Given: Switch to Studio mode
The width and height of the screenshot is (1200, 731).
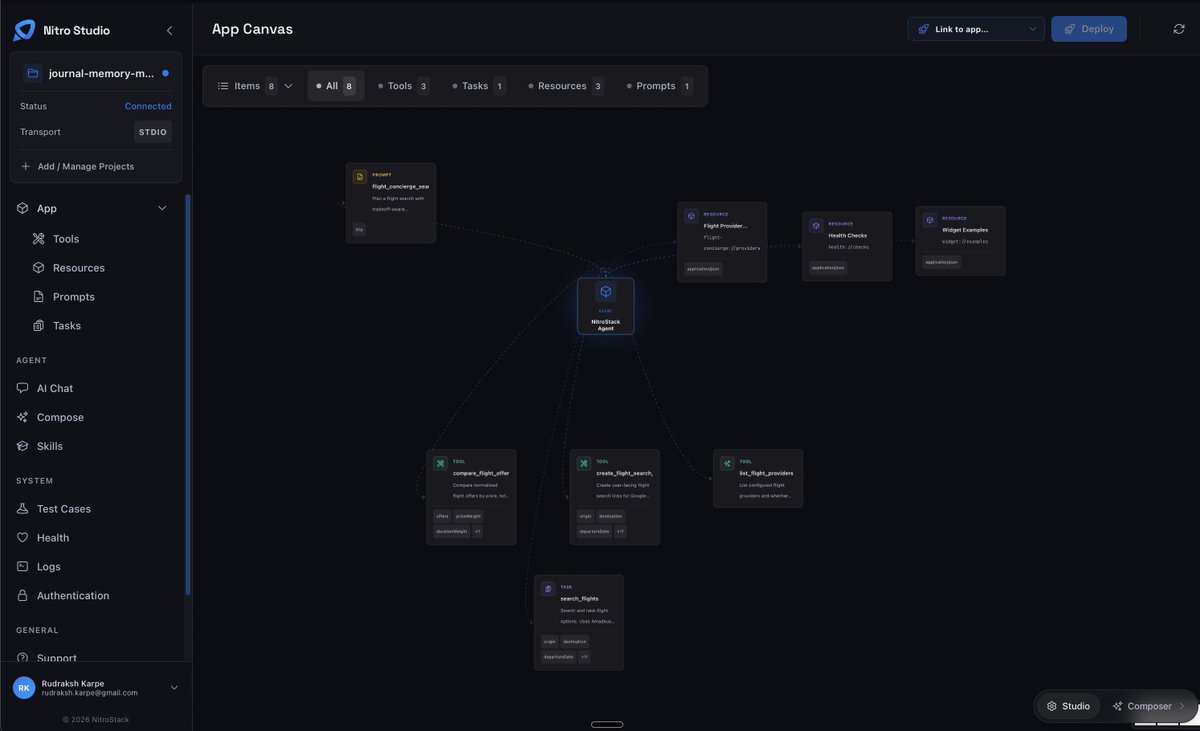Looking at the screenshot, I should click(x=1068, y=706).
